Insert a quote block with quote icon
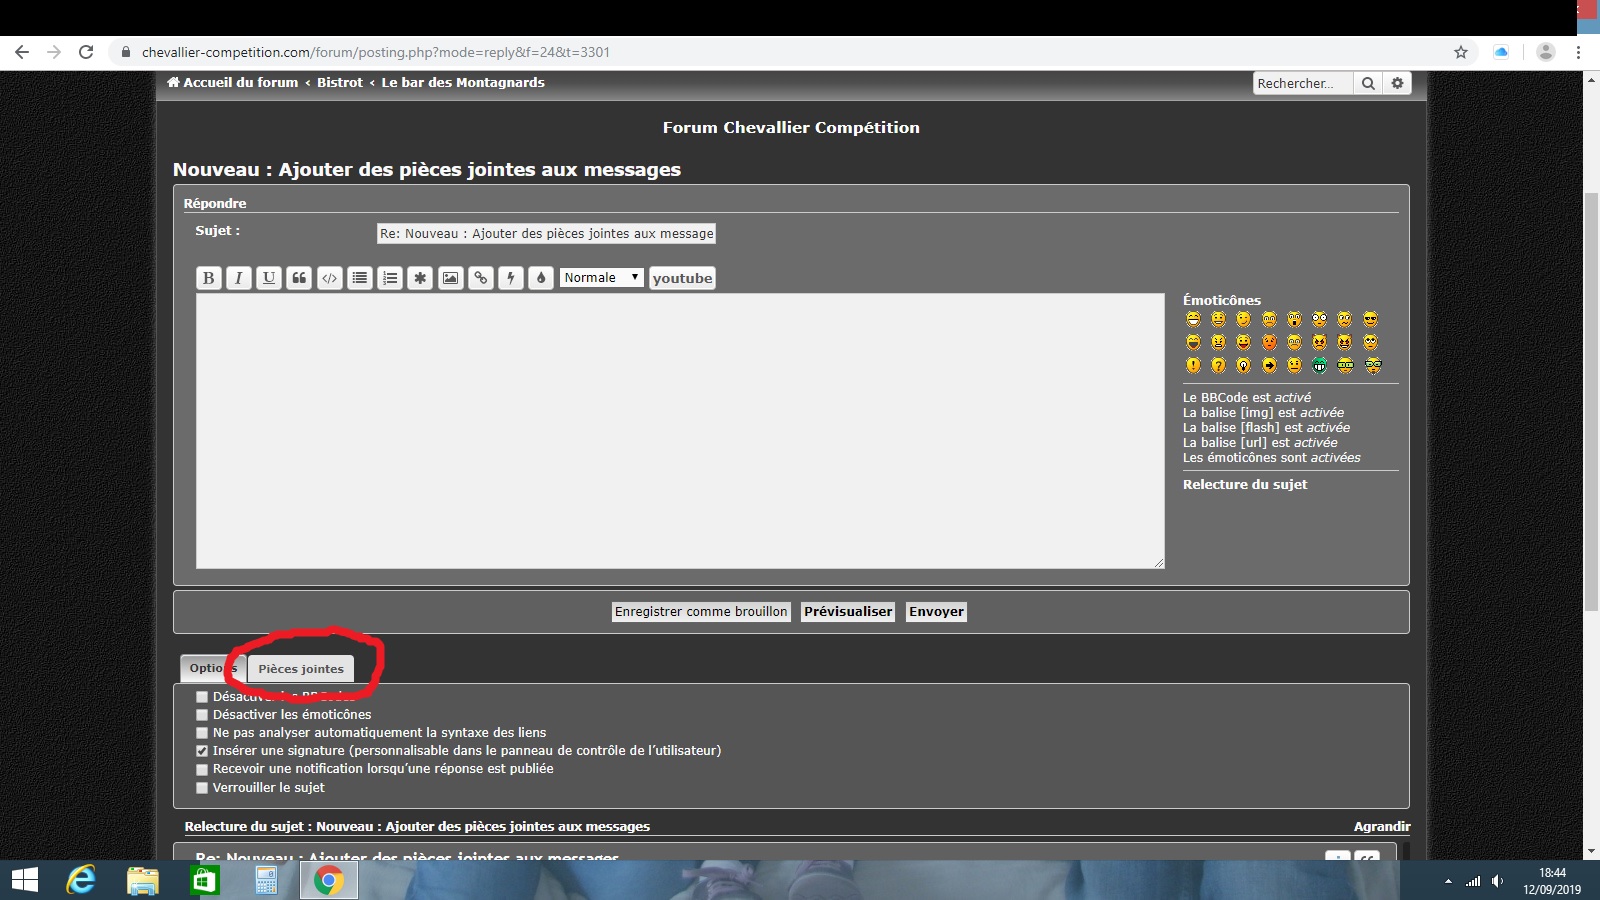 [299, 278]
